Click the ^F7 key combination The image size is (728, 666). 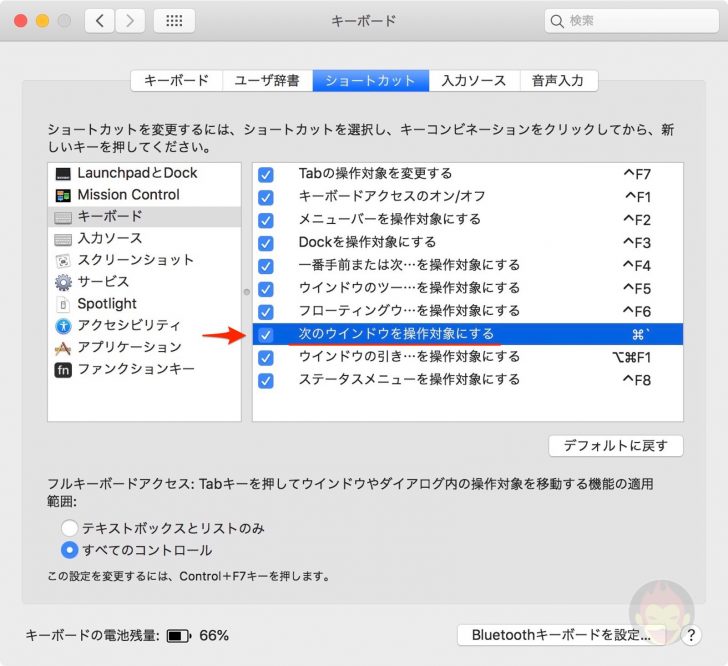637,175
